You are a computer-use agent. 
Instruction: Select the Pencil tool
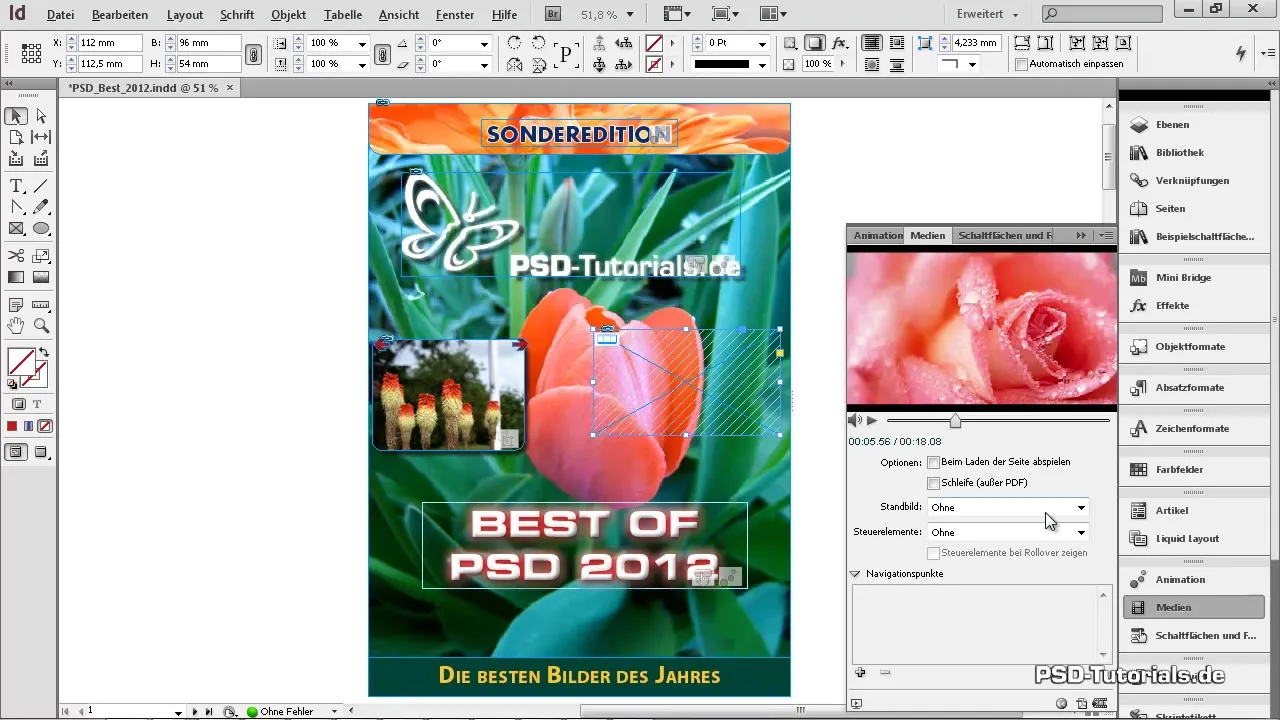(41, 207)
